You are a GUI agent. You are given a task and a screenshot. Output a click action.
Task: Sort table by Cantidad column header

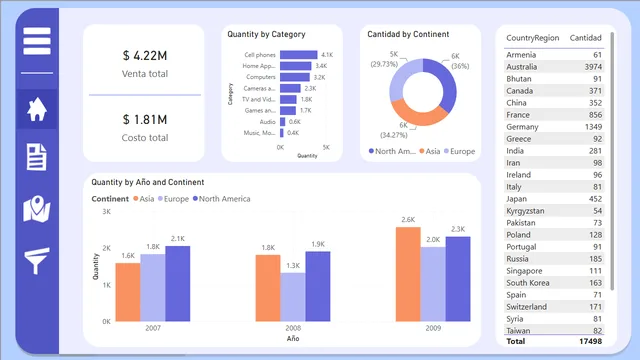coord(586,38)
